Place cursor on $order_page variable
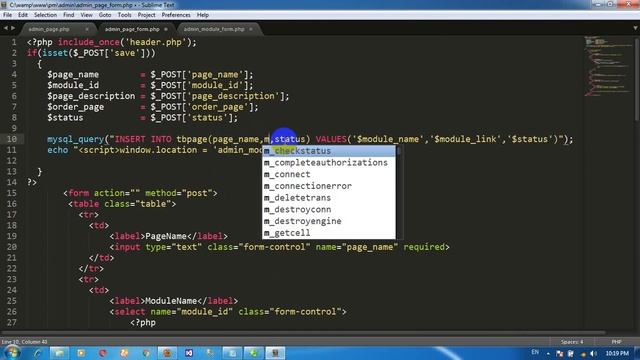 click(x=76, y=107)
